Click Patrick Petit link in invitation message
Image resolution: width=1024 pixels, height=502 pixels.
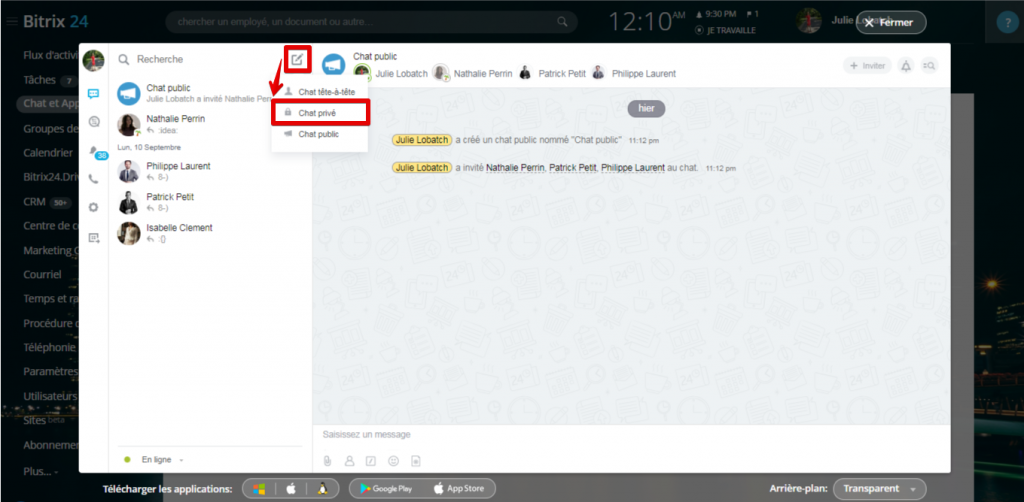[x=573, y=168]
